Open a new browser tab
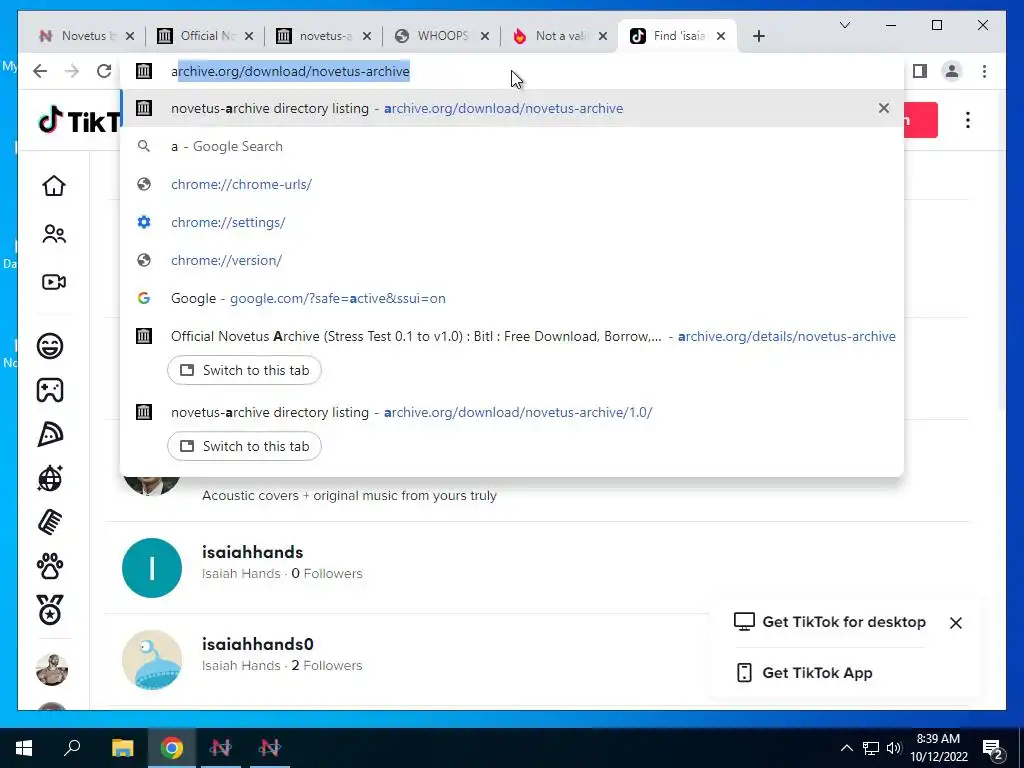Screen dimensions: 1024x768 click(x=758, y=36)
